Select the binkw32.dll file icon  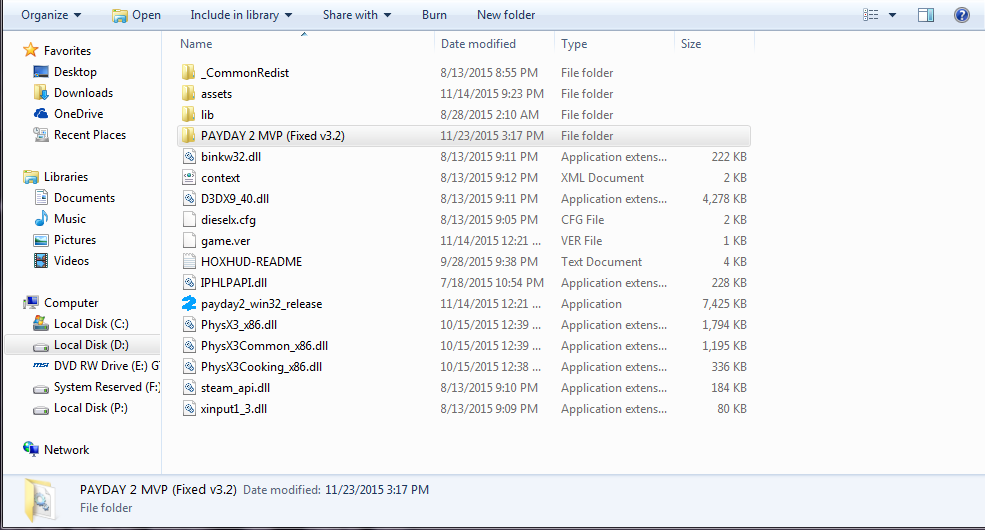coord(189,156)
